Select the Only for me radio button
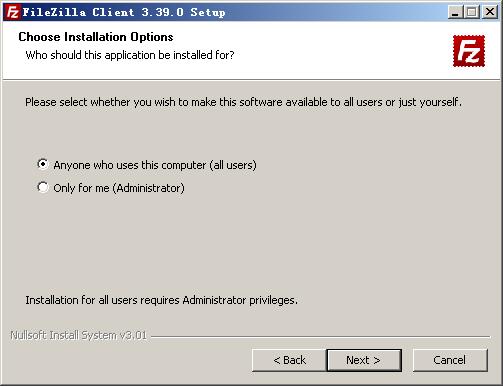The height and width of the screenshot is (386, 503). (x=43, y=187)
